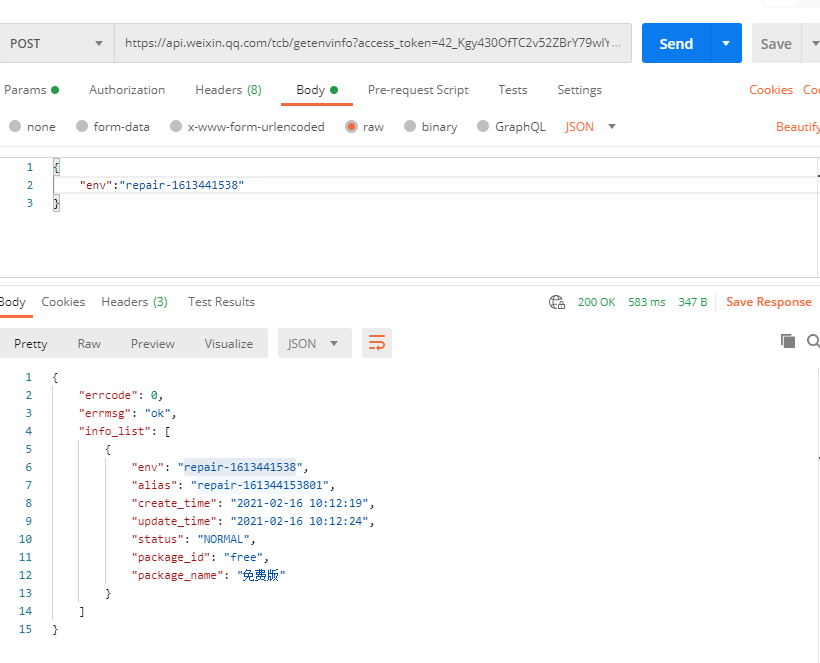Screen dimensions: 820x663
Task: Click the "errcode" line in response
Action: click(121, 395)
